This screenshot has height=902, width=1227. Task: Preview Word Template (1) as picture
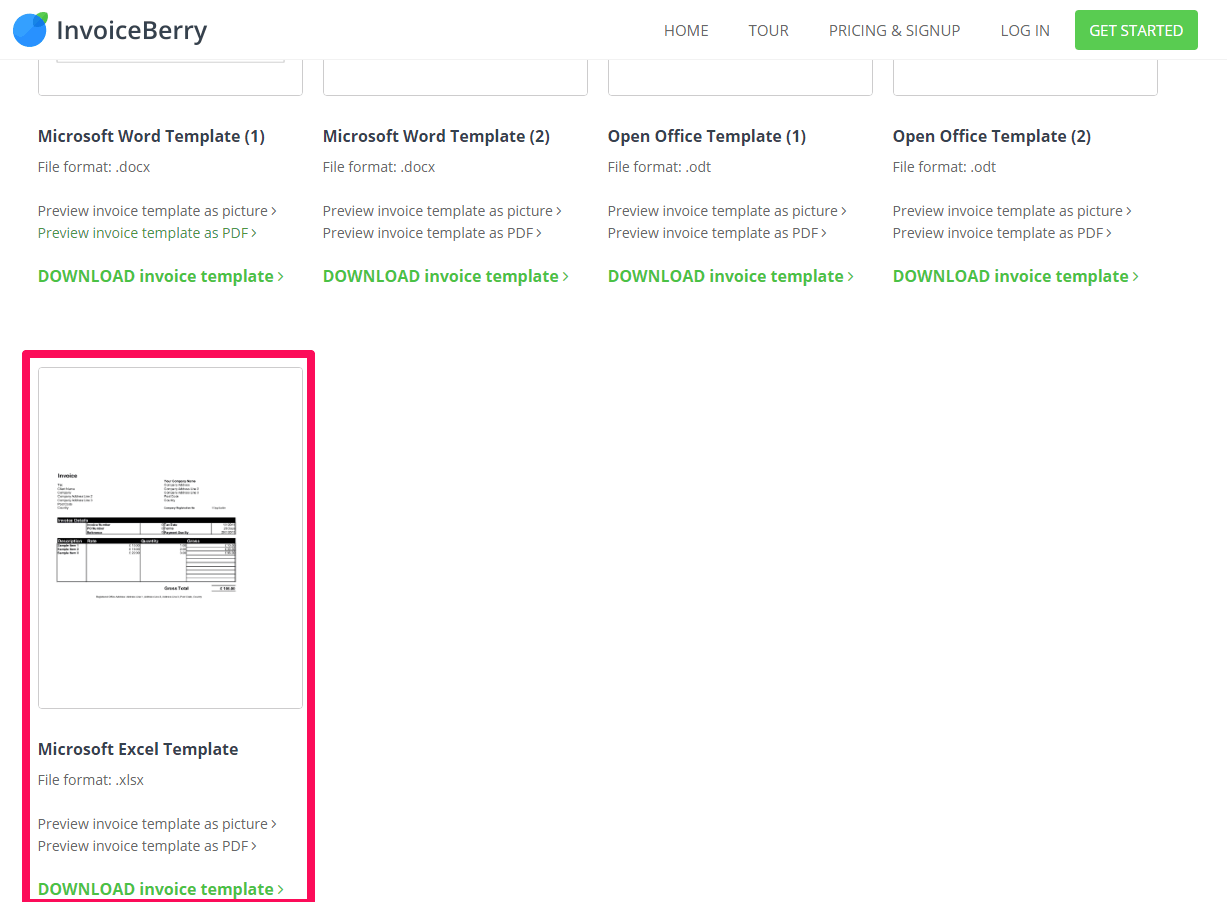click(157, 211)
